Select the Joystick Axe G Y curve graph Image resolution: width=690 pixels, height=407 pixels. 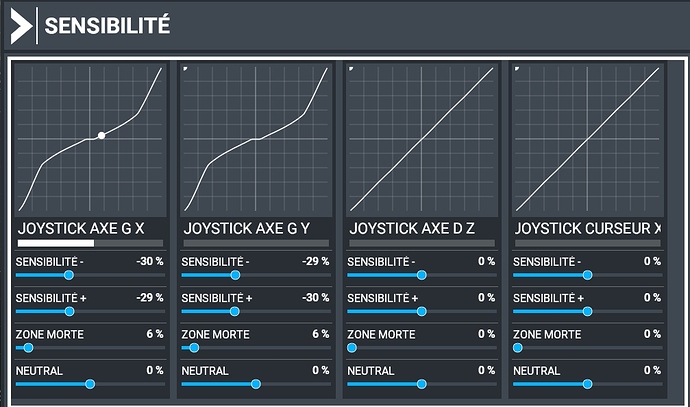pyautogui.click(x=256, y=140)
